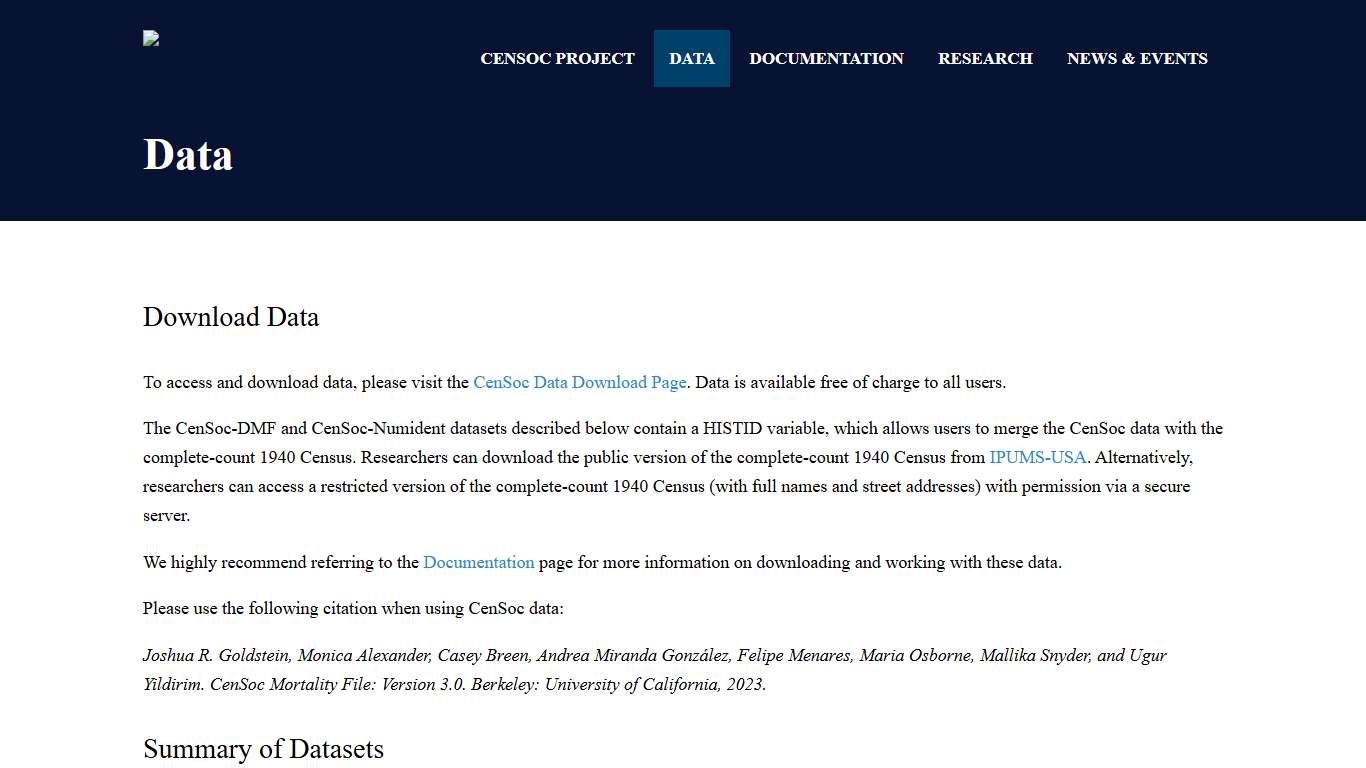
Task: Visit the NEWS & EVENTS section
Action: click(1137, 58)
